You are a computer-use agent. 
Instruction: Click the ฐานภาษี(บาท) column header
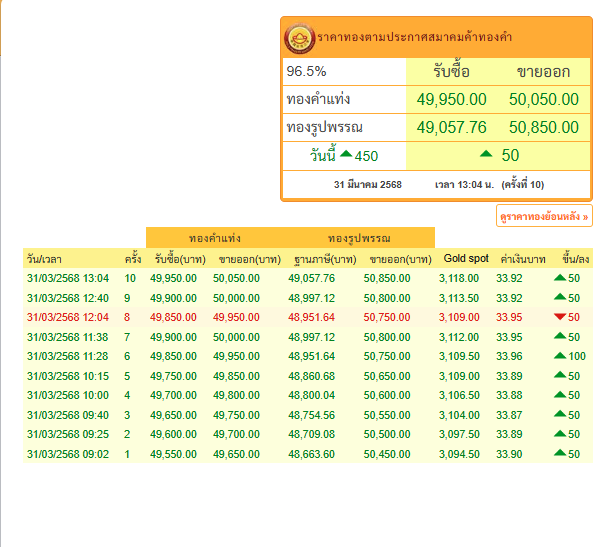click(325, 259)
